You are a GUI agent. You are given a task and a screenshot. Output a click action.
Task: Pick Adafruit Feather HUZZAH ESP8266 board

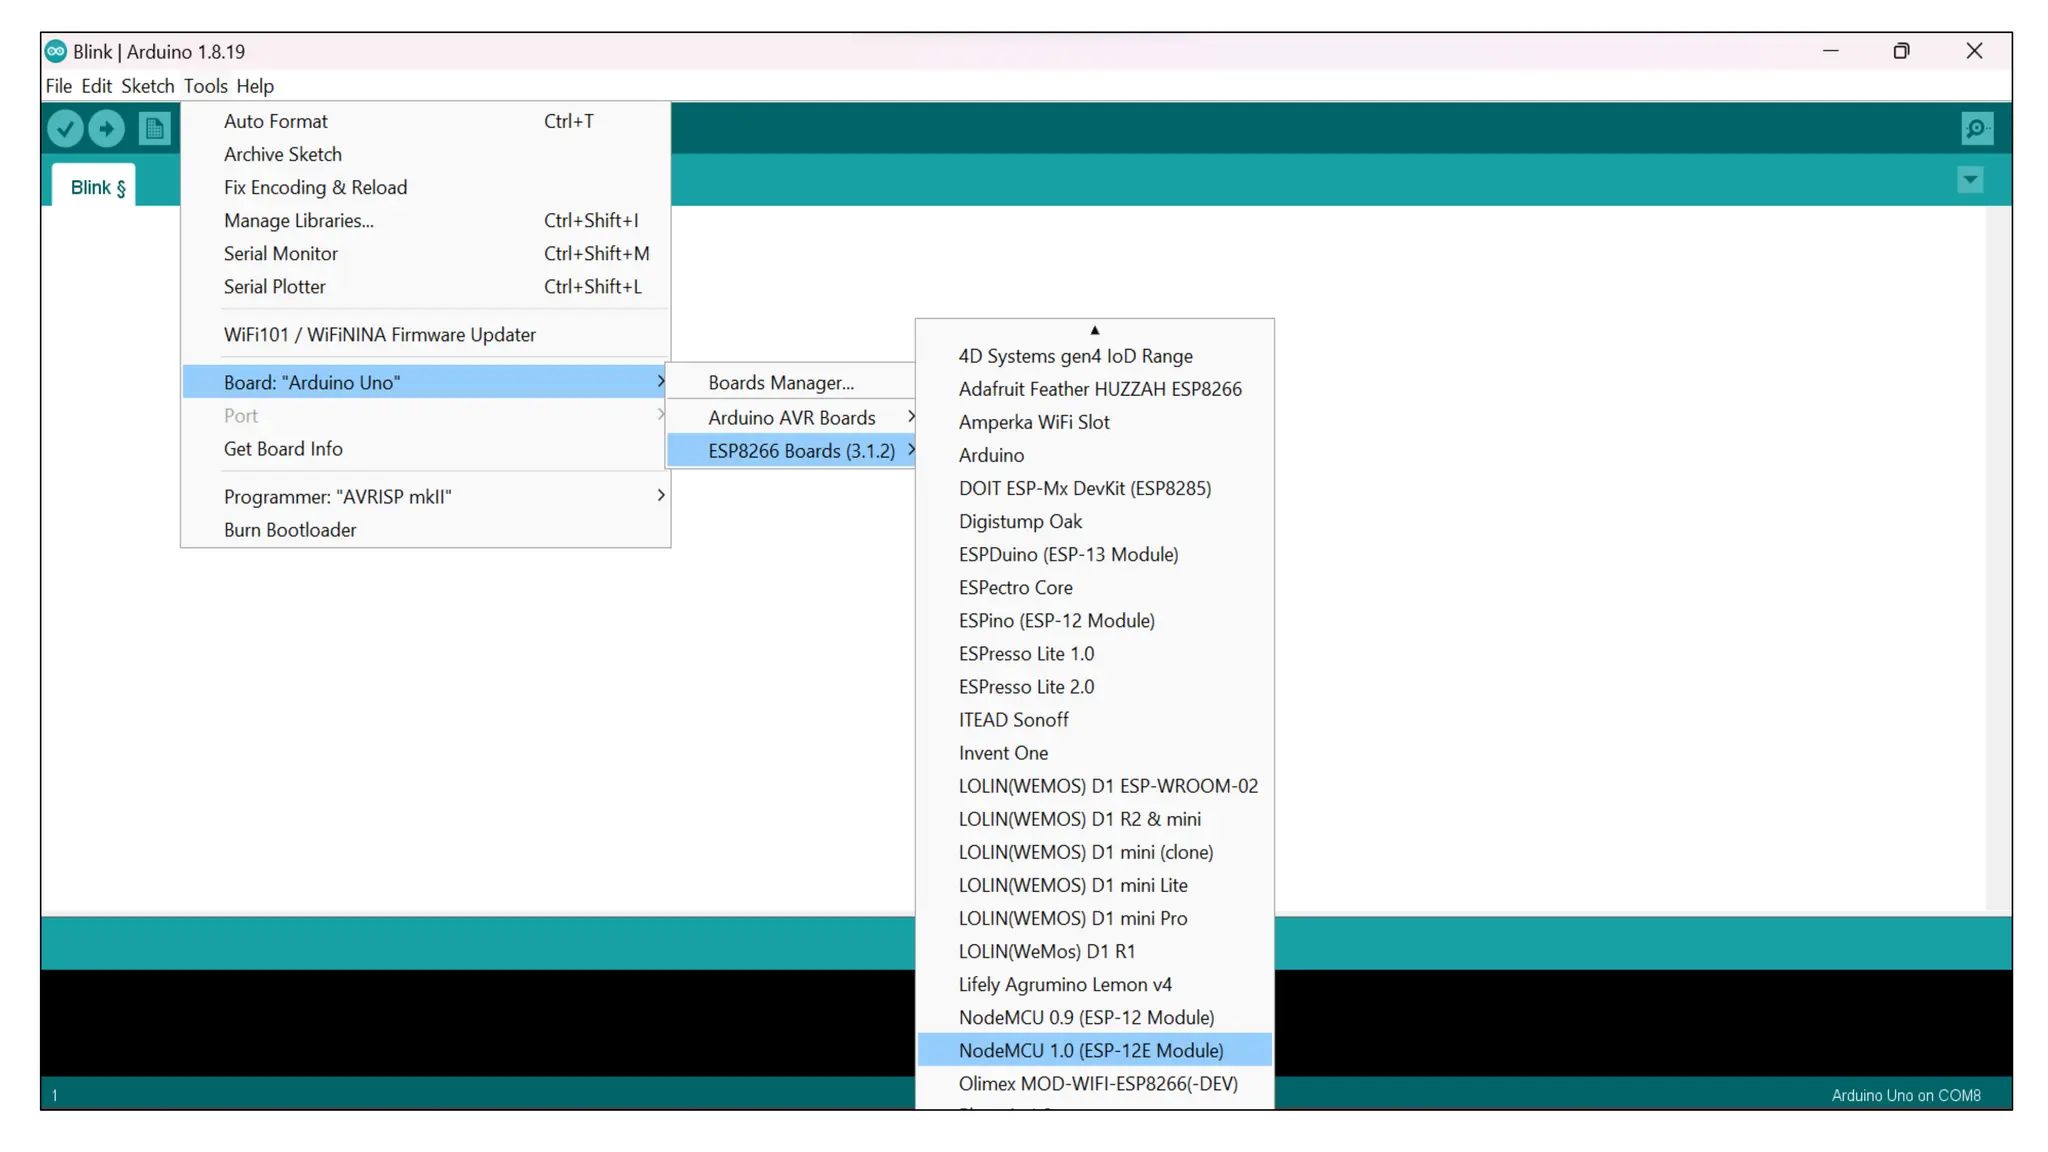click(x=1099, y=389)
